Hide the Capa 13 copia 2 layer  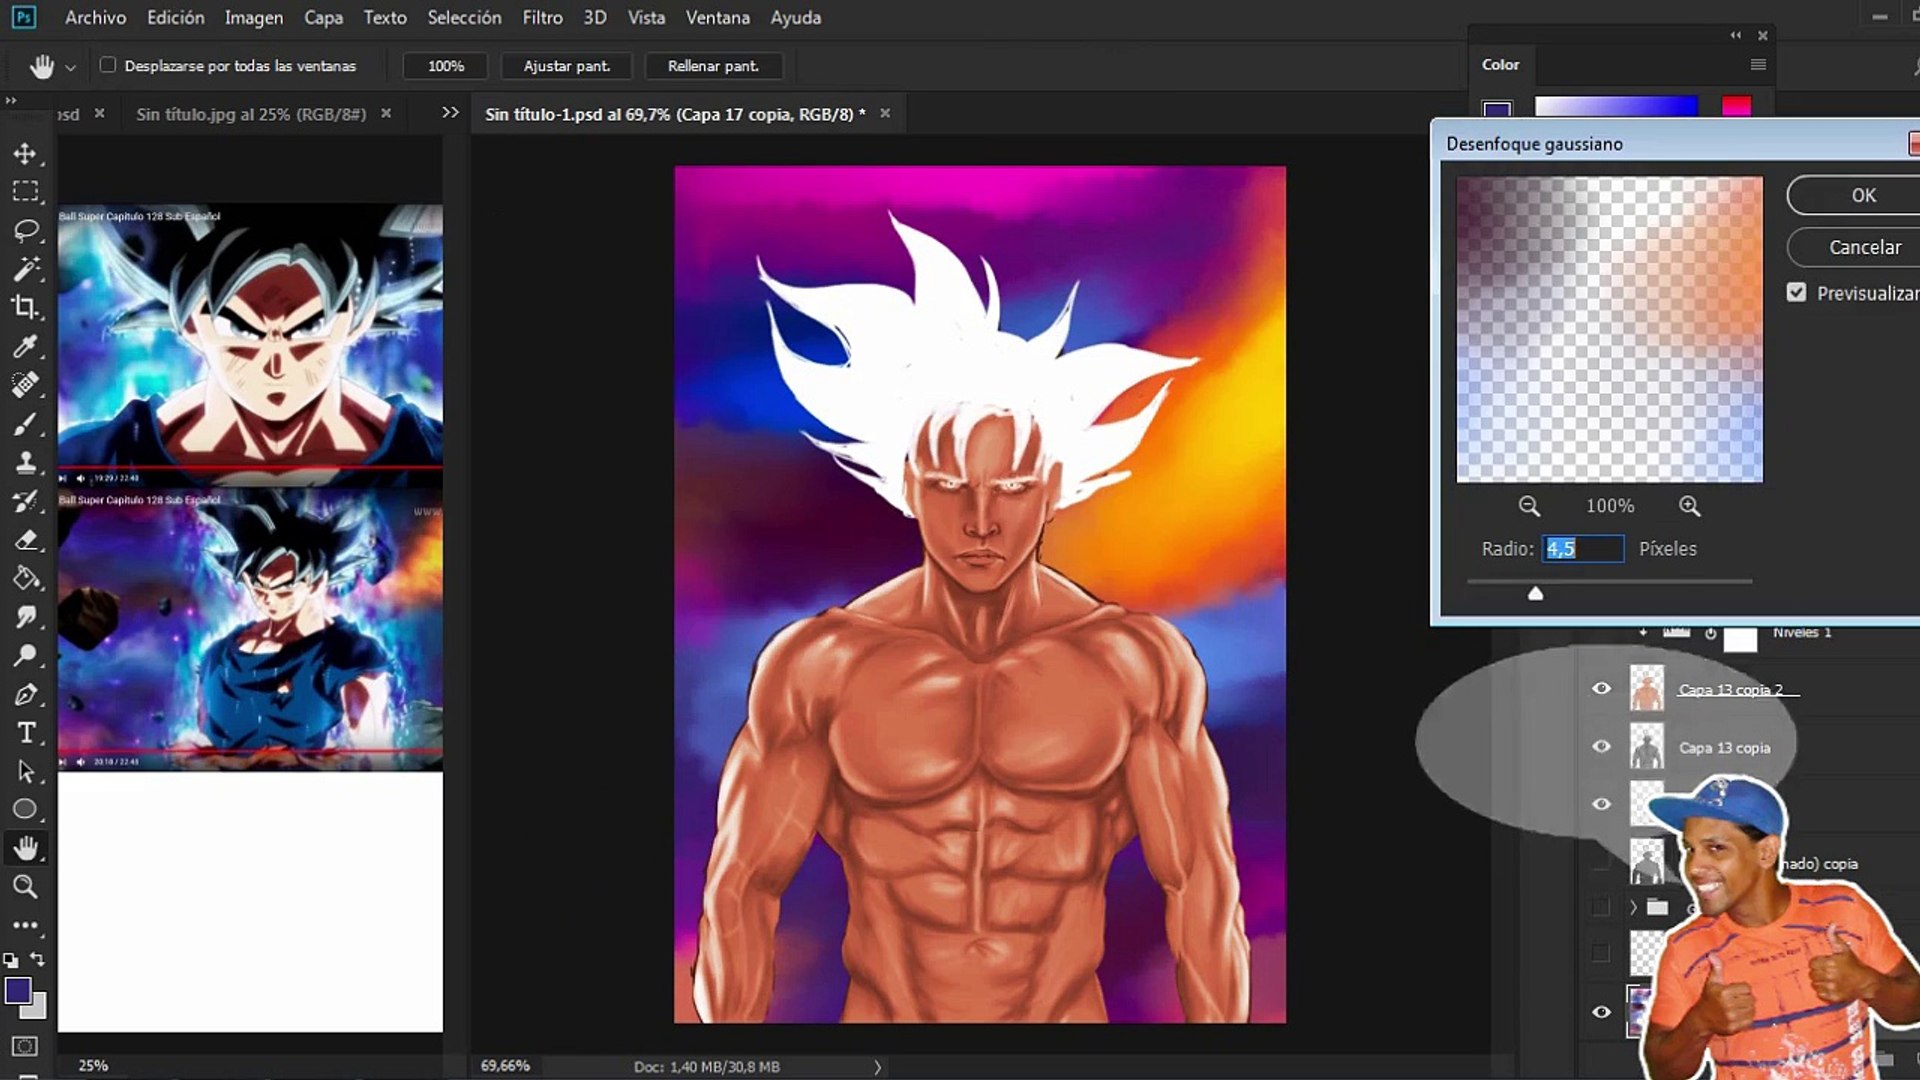(x=1601, y=689)
